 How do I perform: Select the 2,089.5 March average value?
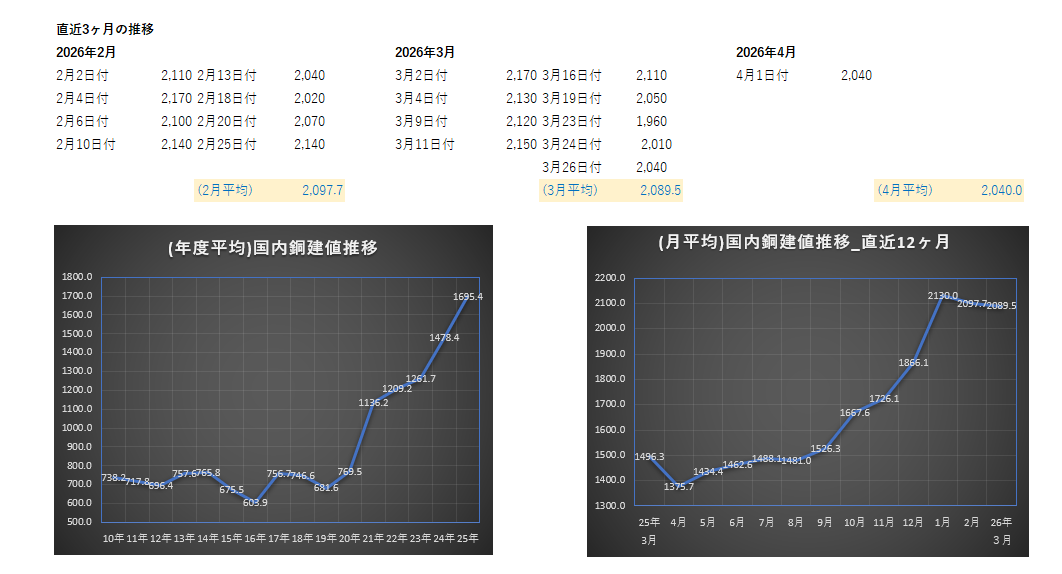tap(660, 190)
